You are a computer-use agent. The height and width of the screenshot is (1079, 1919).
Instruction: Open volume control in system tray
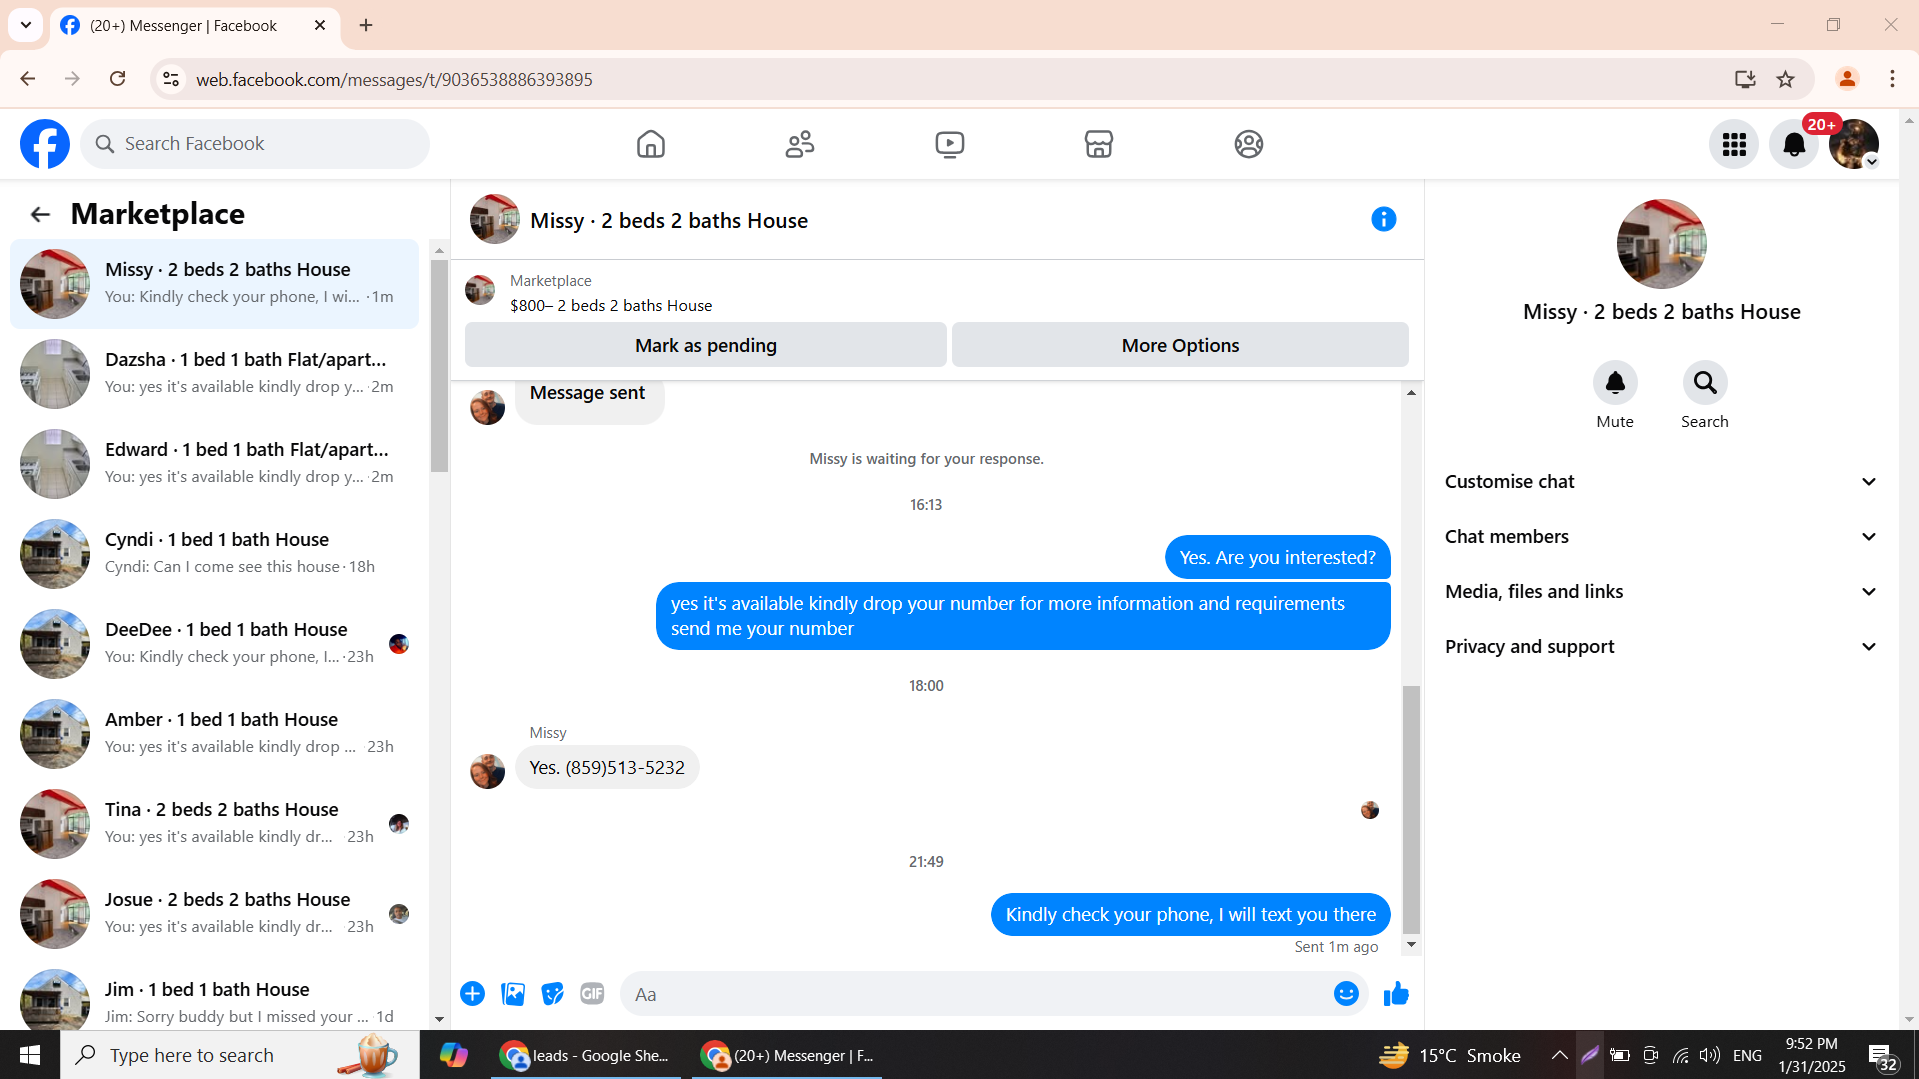(1709, 1055)
